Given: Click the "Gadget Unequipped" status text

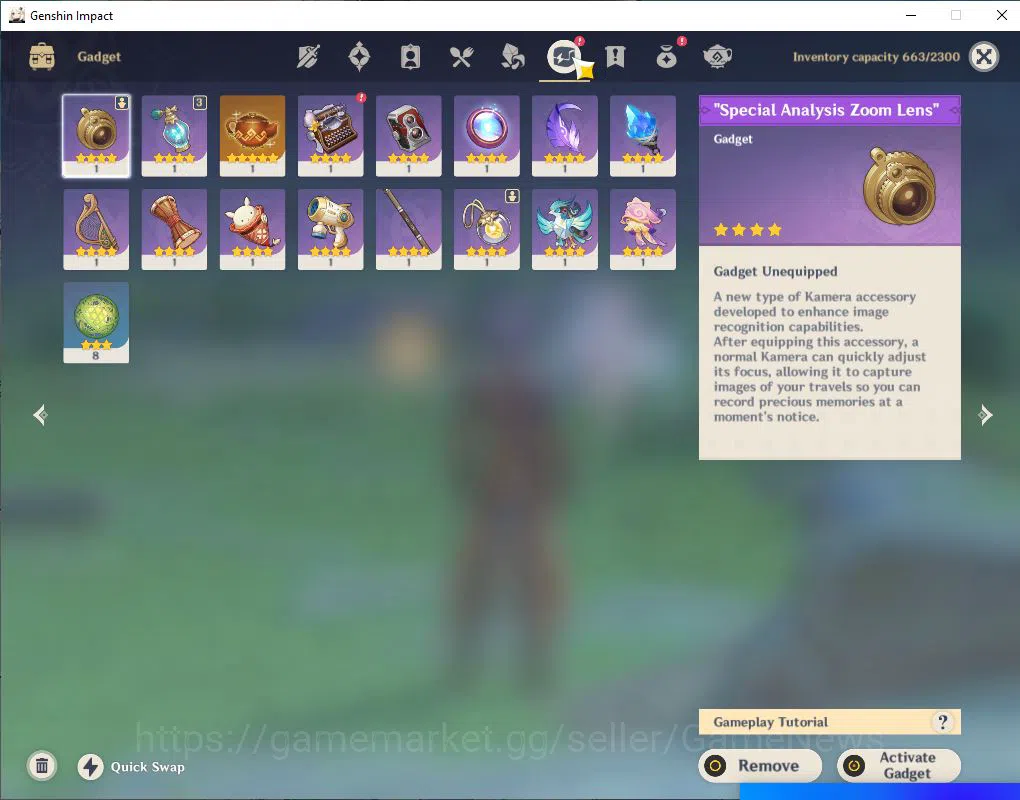Looking at the screenshot, I should click(775, 272).
